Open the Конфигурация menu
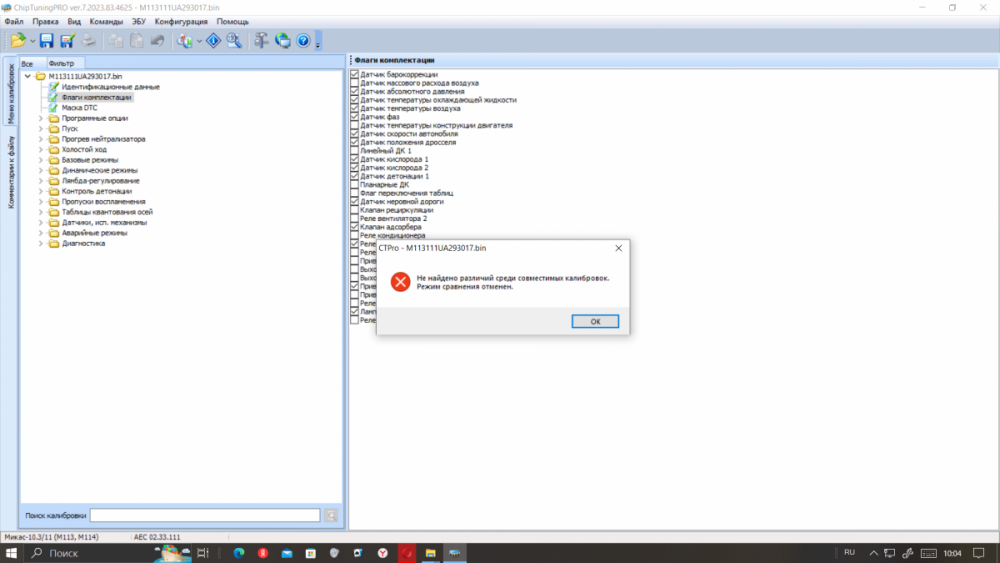 pyautogui.click(x=181, y=22)
